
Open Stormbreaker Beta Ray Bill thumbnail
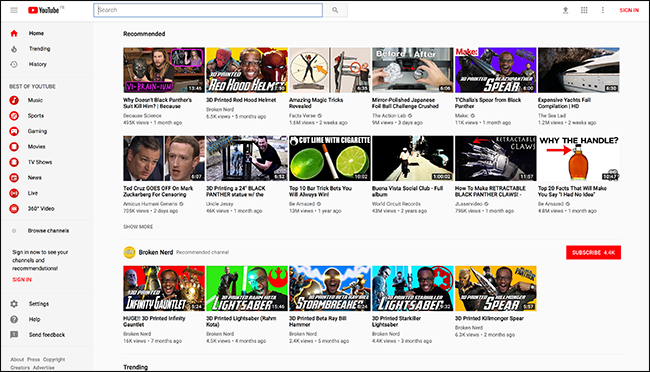[x=330, y=288]
